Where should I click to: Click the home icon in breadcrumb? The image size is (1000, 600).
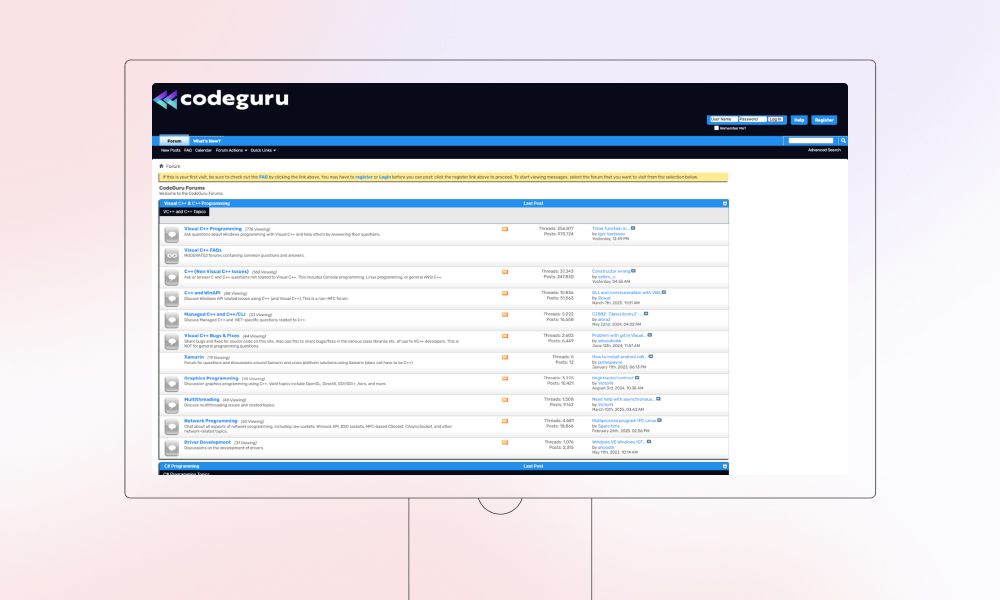pyautogui.click(x=162, y=166)
